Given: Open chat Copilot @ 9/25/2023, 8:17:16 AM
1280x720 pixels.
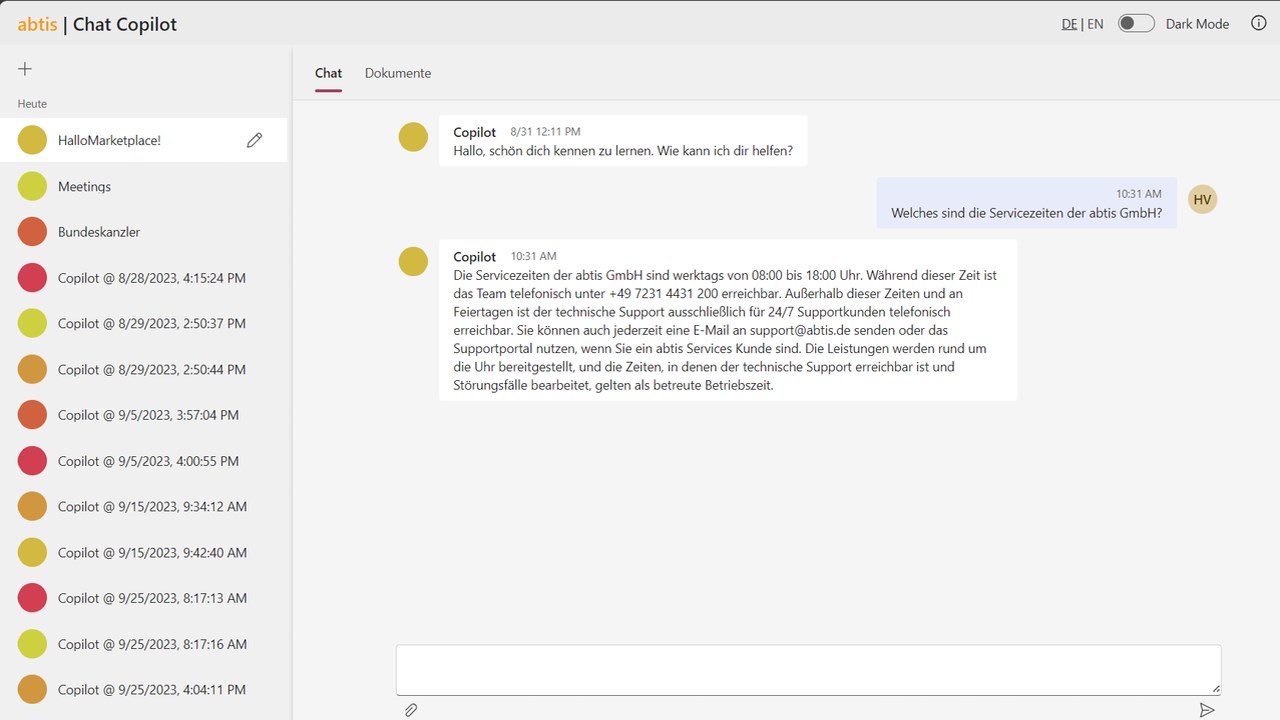Looking at the screenshot, I should pos(143,644).
